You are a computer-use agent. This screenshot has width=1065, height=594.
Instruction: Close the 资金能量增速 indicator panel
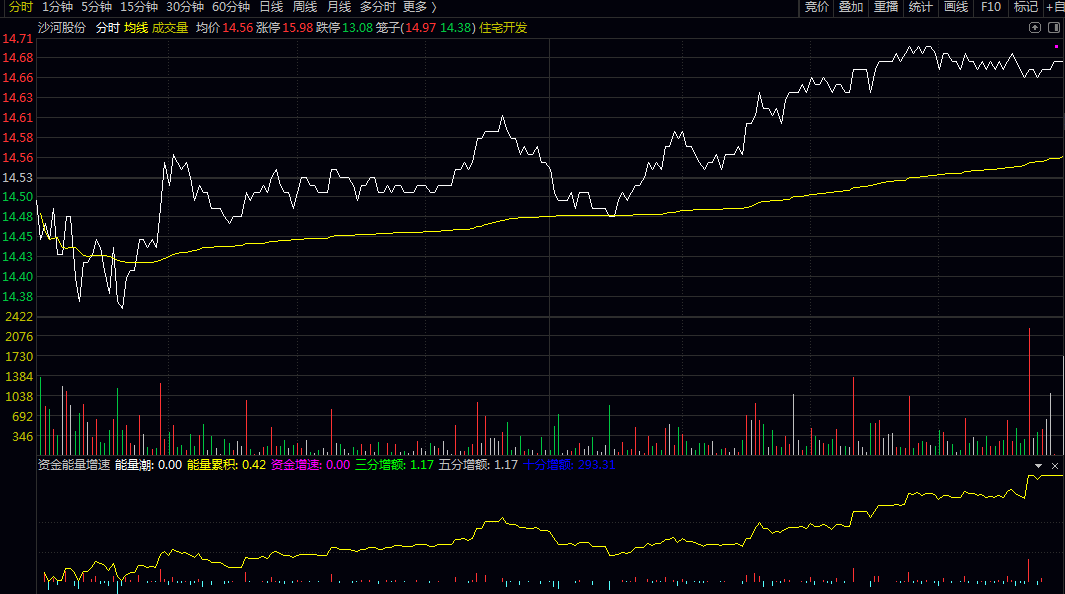point(1053,465)
